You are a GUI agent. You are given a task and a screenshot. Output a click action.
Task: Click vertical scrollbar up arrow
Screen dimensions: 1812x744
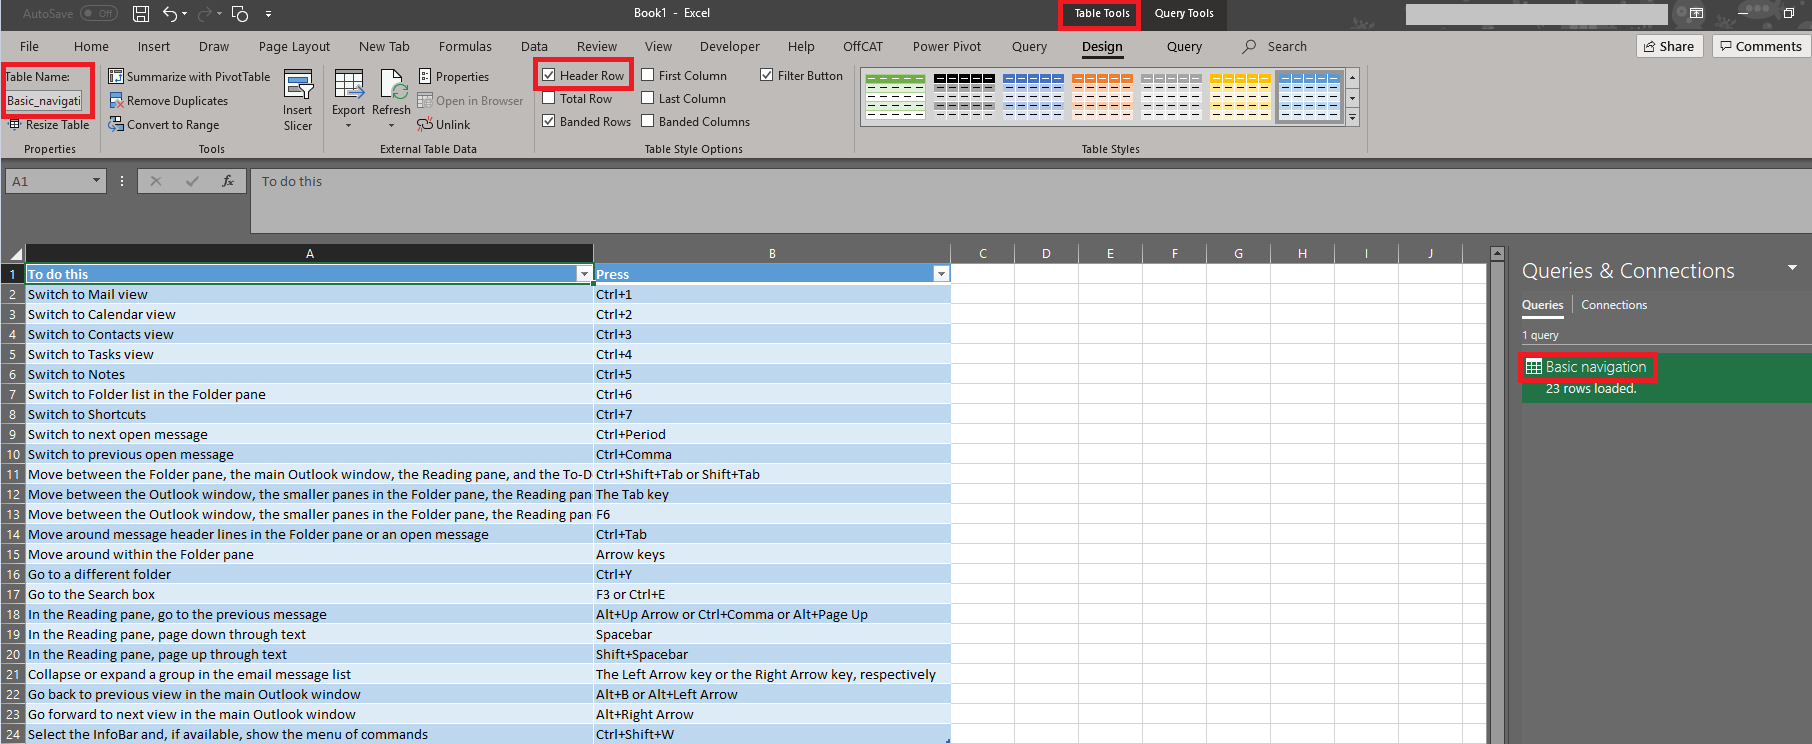1497,254
